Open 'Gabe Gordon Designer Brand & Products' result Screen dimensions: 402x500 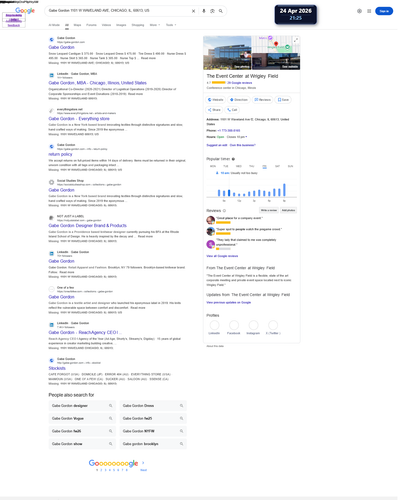[x=88, y=226]
